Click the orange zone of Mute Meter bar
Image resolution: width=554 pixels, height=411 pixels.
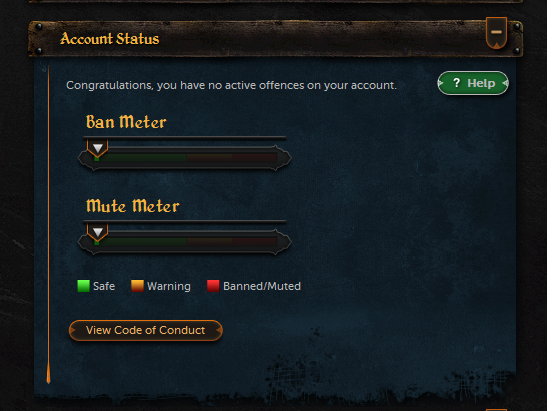click(209, 242)
